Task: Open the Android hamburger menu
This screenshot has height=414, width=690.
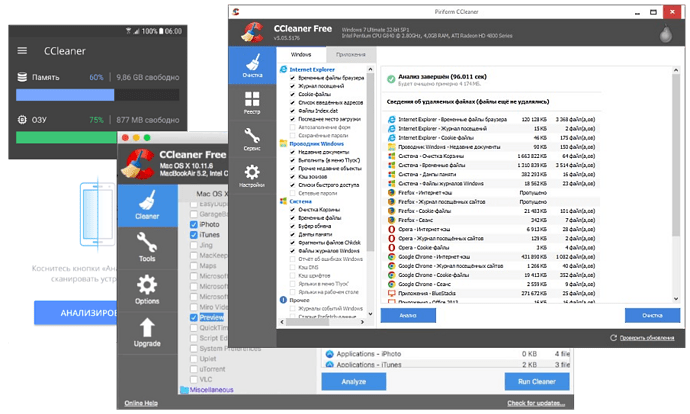Action: (23, 76)
